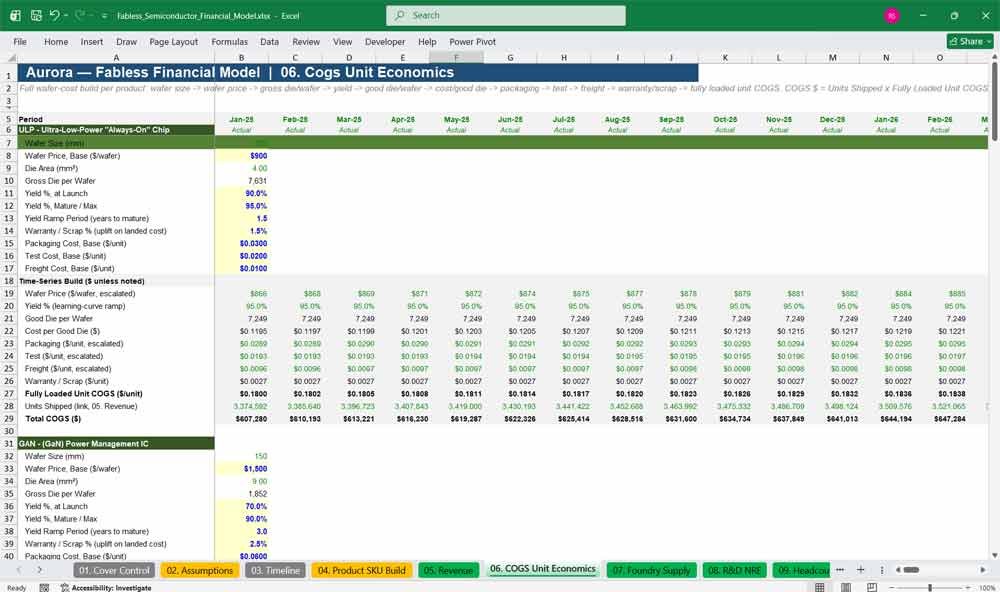This screenshot has width=1000, height=592.
Task: Click Accessibility: Investigate in status bar
Action: pos(106,588)
